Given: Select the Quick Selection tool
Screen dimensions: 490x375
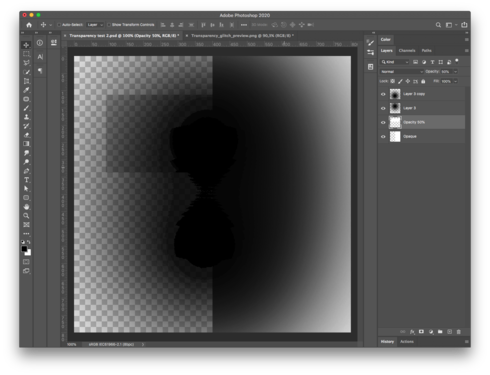Looking at the screenshot, I should pos(26,72).
